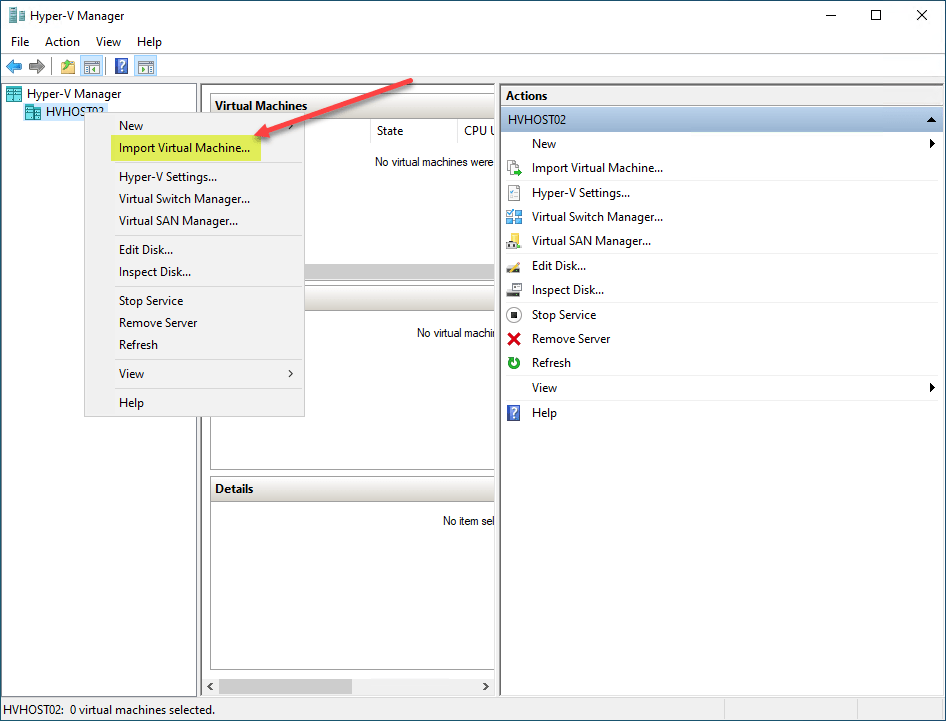
Task: Toggle the Show/Hide Action Pane toolbar icon
Action: pos(145,66)
